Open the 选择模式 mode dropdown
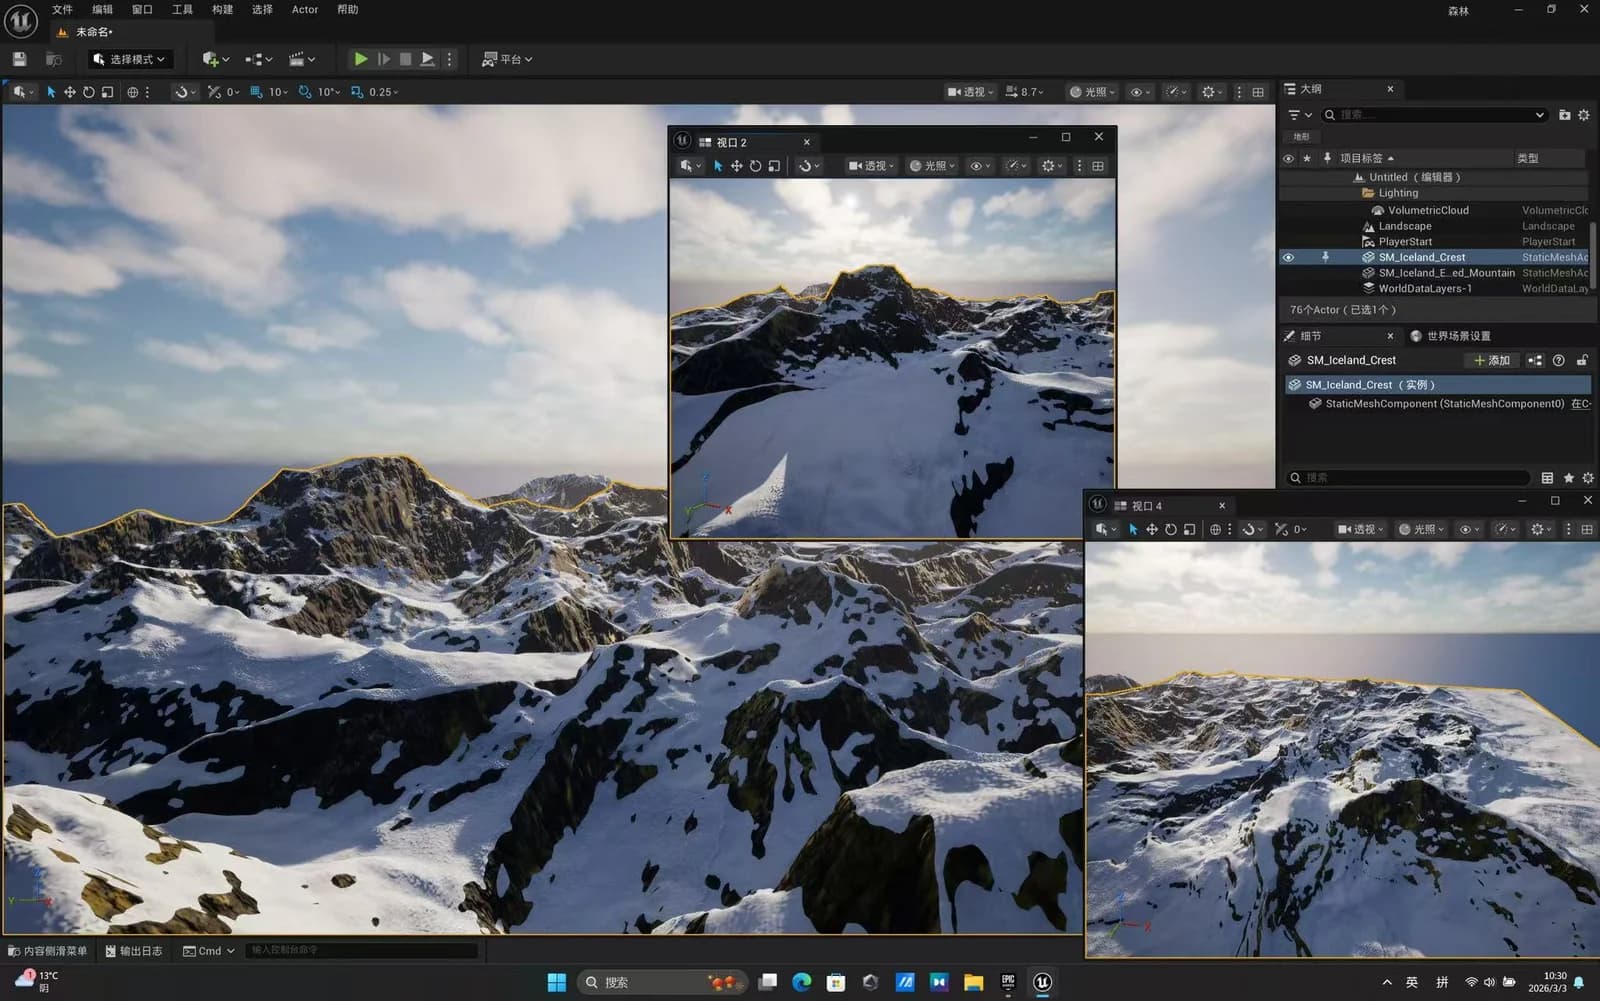 click(131, 59)
